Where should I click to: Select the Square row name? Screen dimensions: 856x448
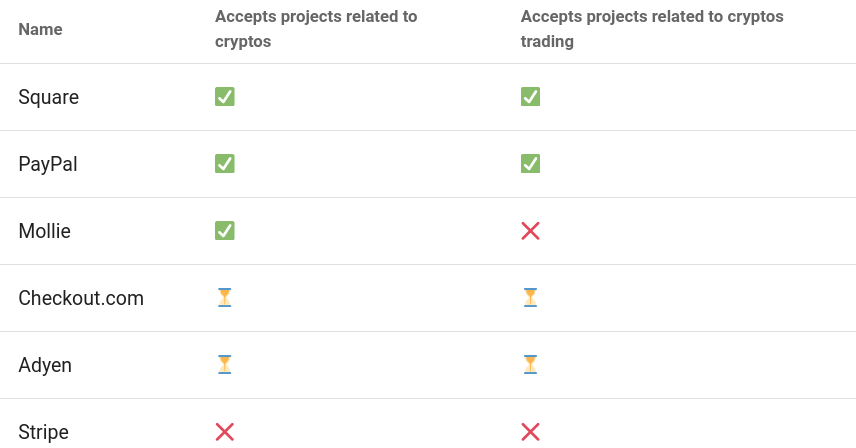point(49,97)
